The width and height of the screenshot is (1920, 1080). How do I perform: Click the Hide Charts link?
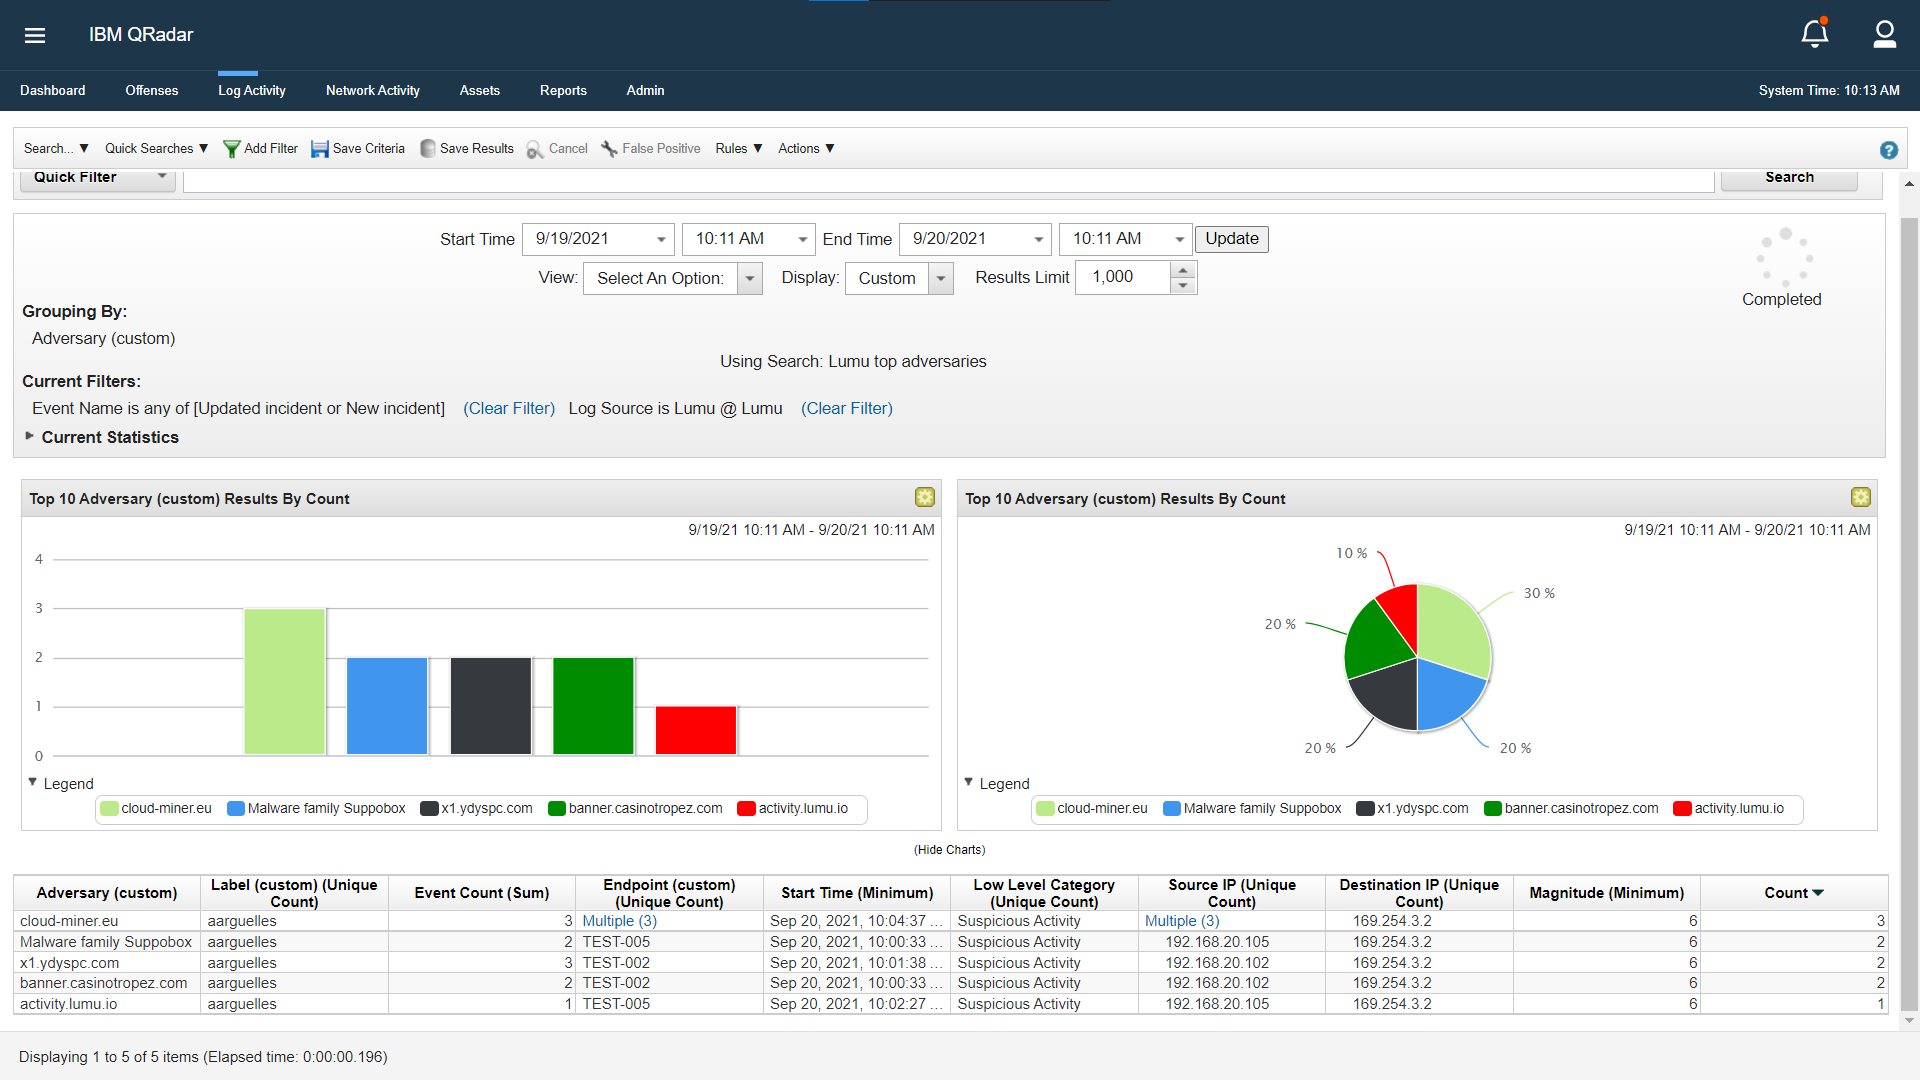point(949,850)
